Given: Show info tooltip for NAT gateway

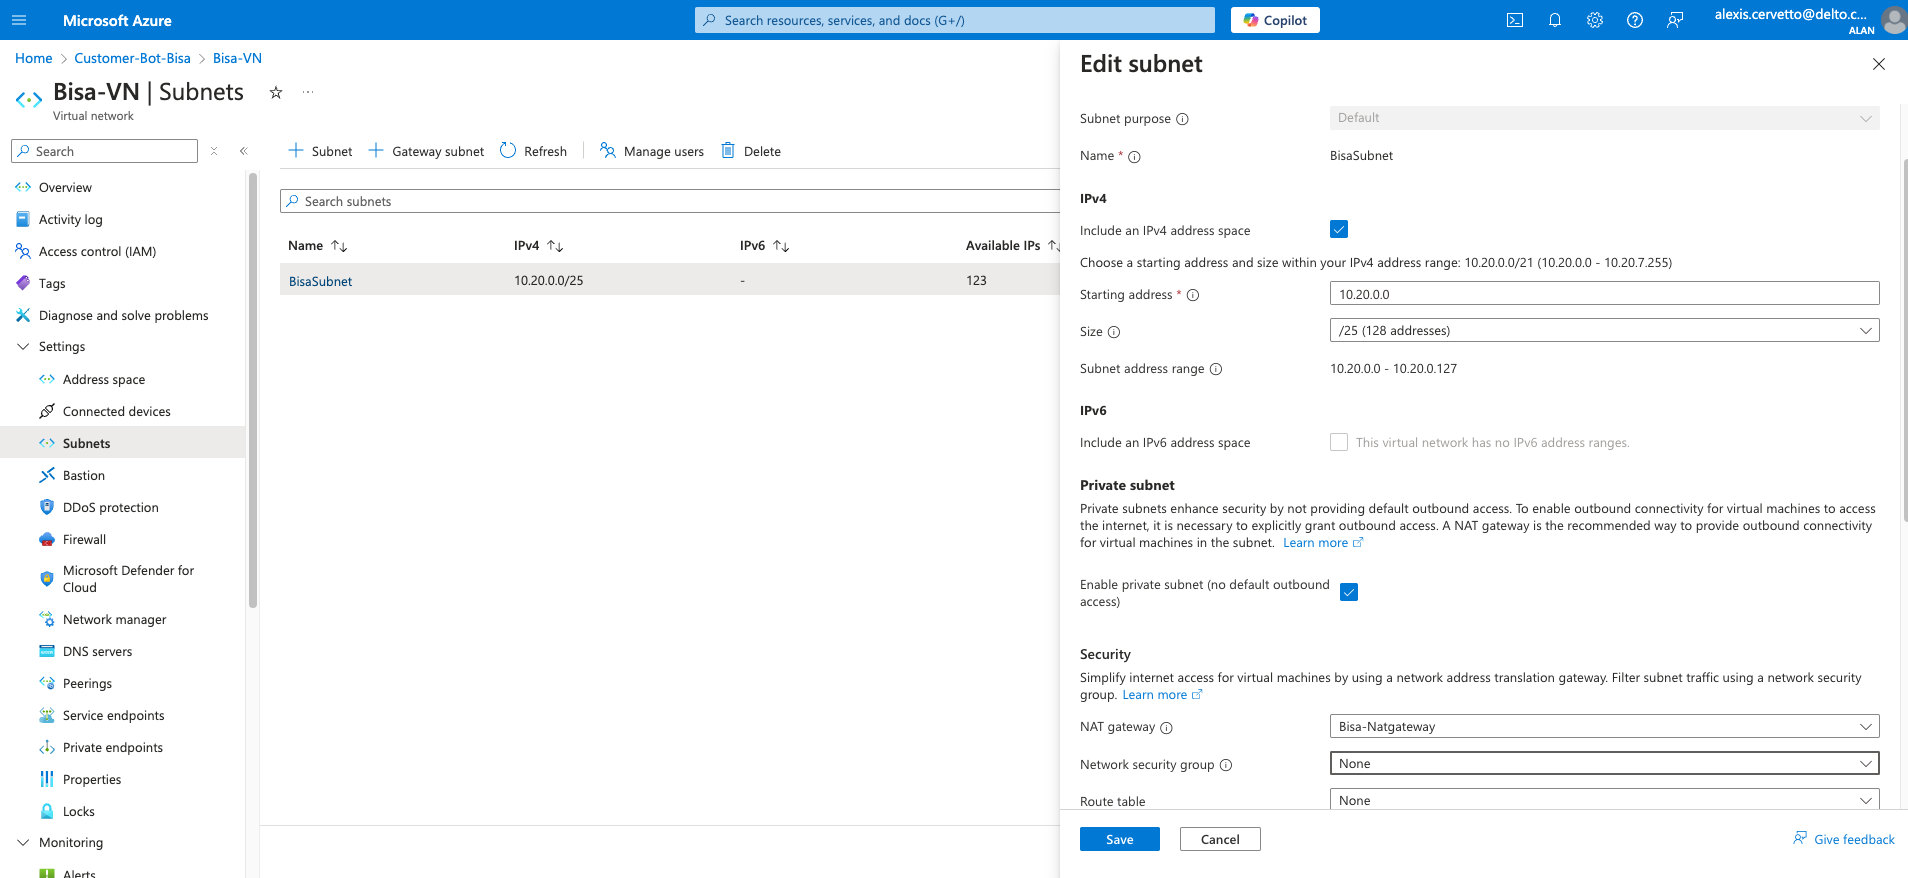Looking at the screenshot, I should 1166,728.
